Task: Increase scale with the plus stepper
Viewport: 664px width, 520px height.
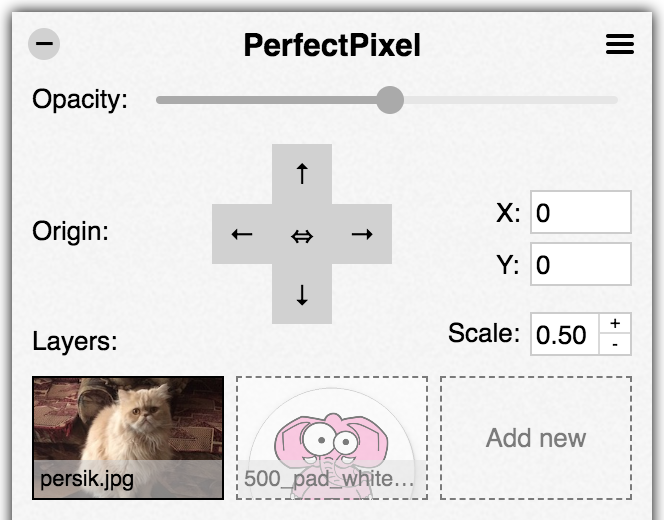Action: pos(615,324)
